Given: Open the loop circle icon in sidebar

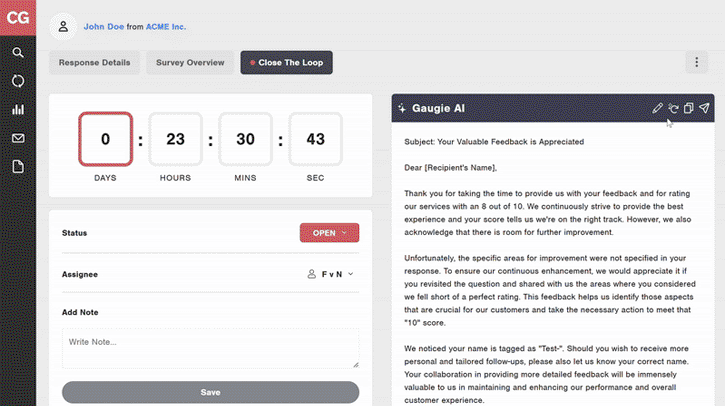Looking at the screenshot, I should click(x=18, y=81).
